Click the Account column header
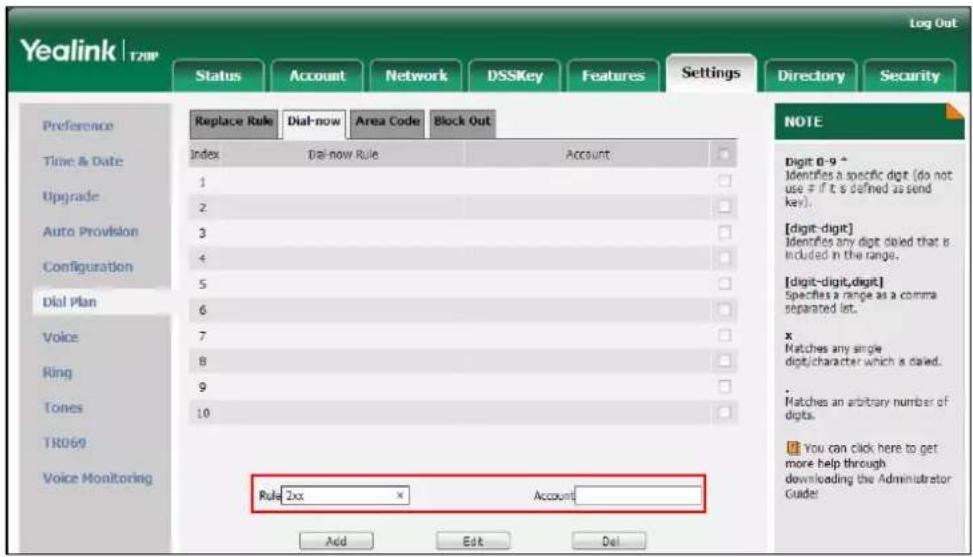 [x=587, y=154]
